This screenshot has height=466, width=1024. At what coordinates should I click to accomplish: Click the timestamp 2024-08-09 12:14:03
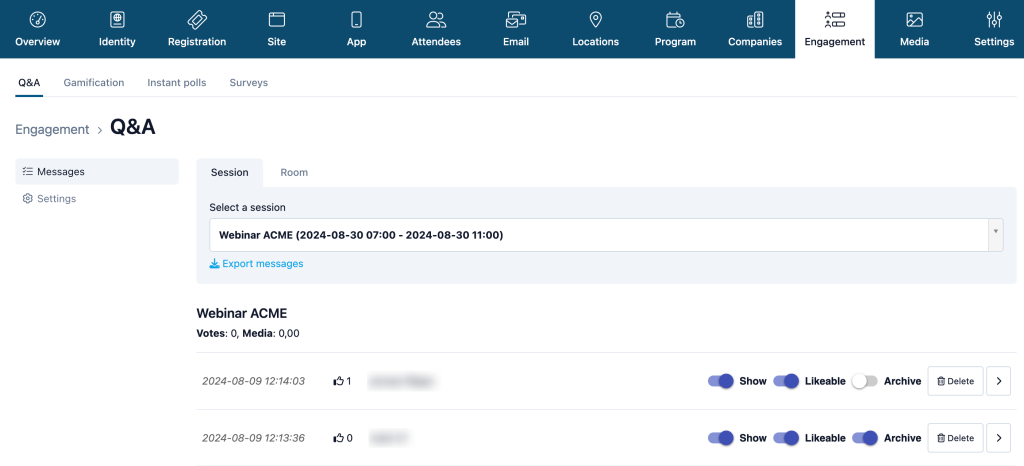(x=253, y=381)
